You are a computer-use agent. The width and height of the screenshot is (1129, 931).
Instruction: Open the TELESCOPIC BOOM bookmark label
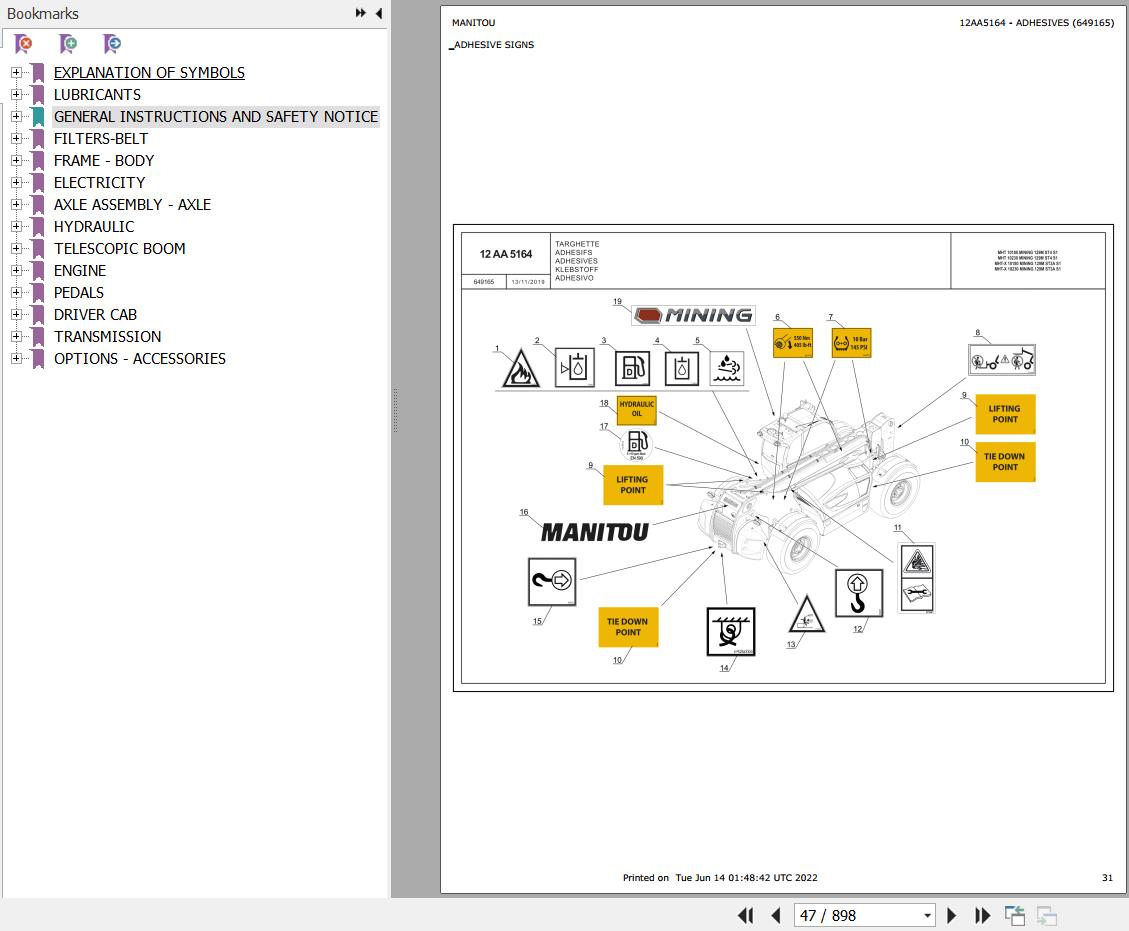click(120, 248)
